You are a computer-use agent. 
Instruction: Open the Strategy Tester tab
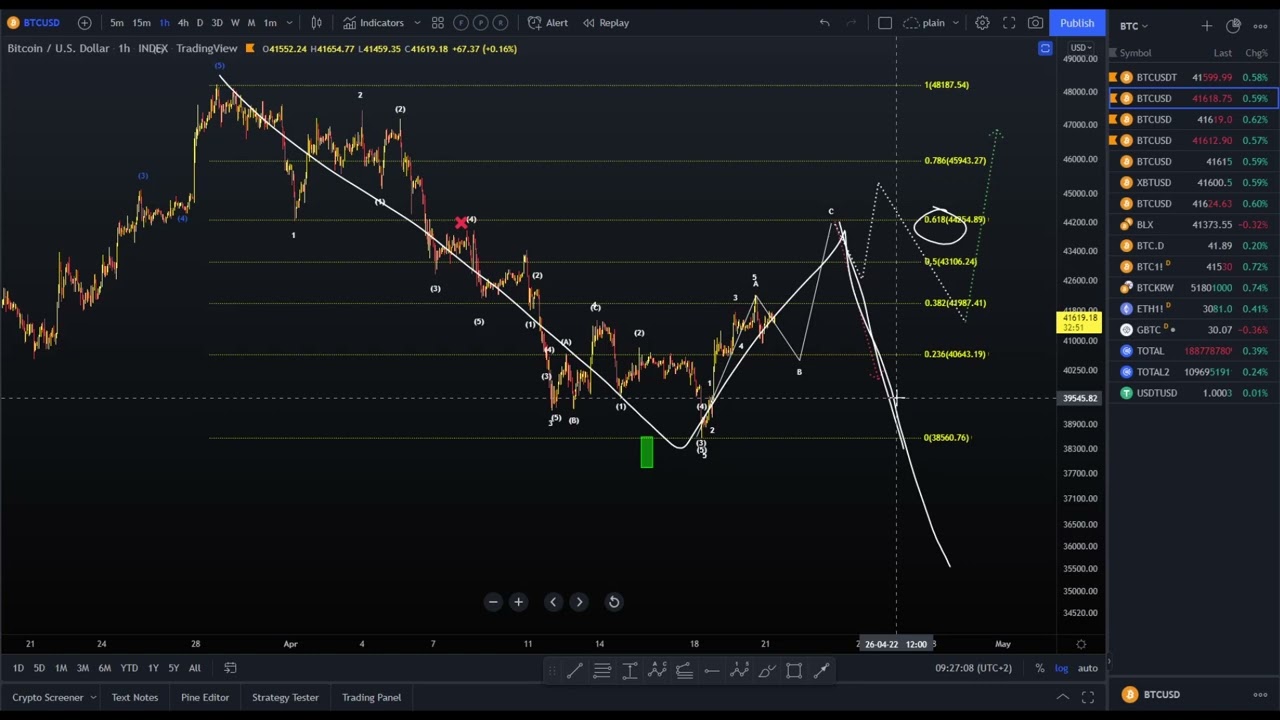(285, 697)
